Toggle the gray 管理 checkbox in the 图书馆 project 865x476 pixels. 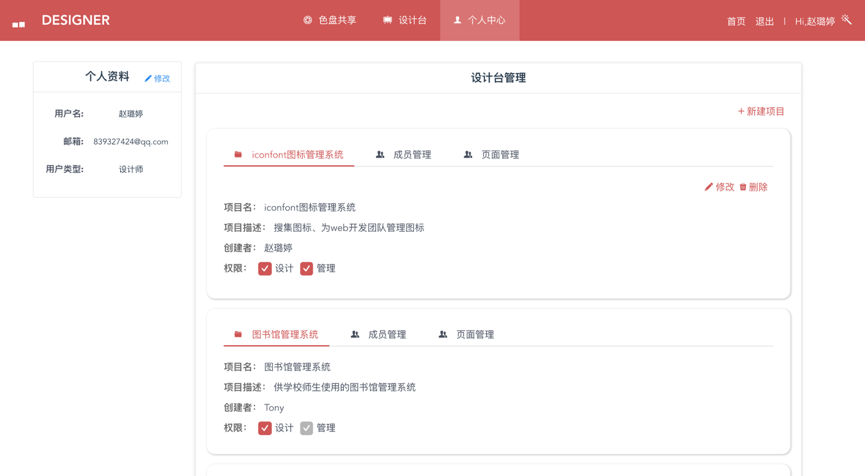(x=306, y=428)
